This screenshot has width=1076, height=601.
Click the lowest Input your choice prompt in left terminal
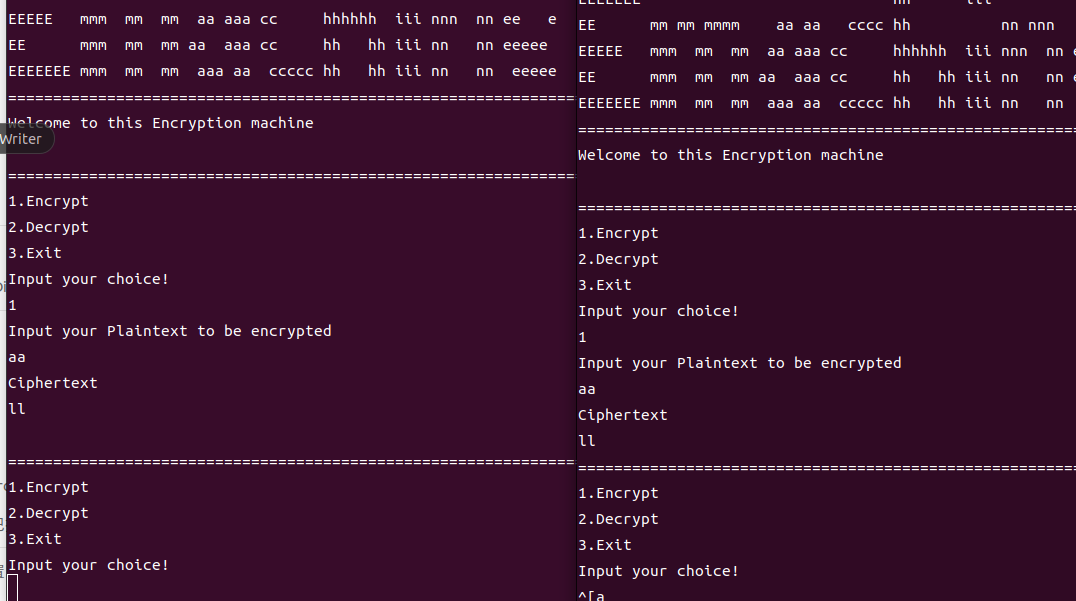pyautogui.click(x=89, y=565)
